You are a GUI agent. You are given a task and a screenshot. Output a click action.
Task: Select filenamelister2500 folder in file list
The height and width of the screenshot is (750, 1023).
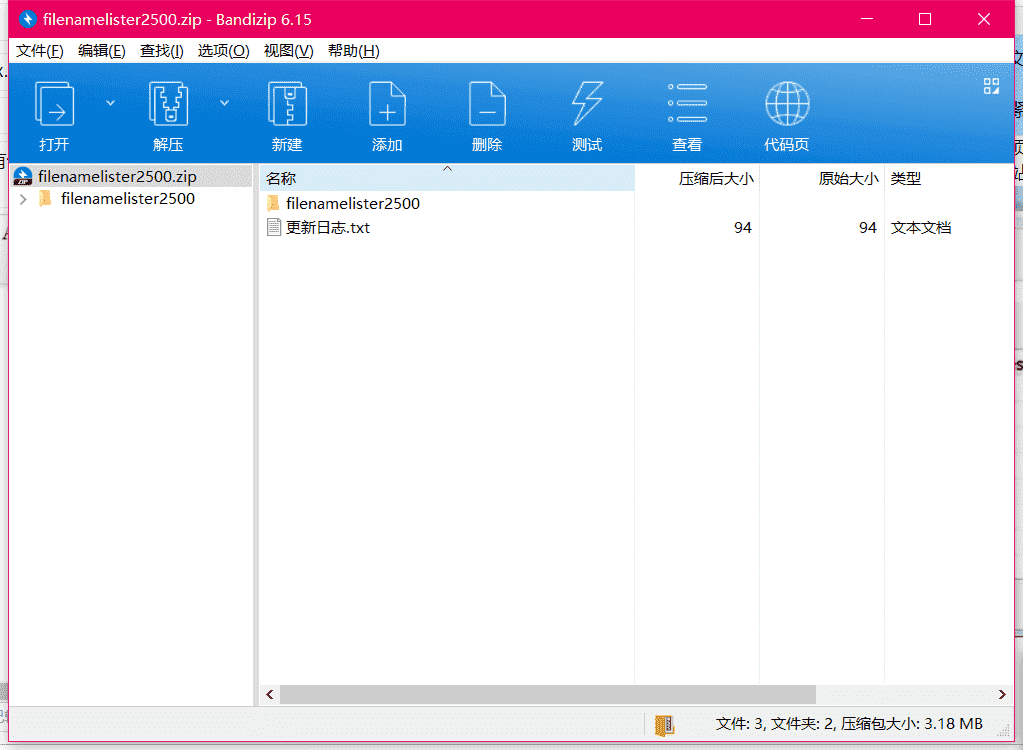pyautogui.click(x=353, y=203)
